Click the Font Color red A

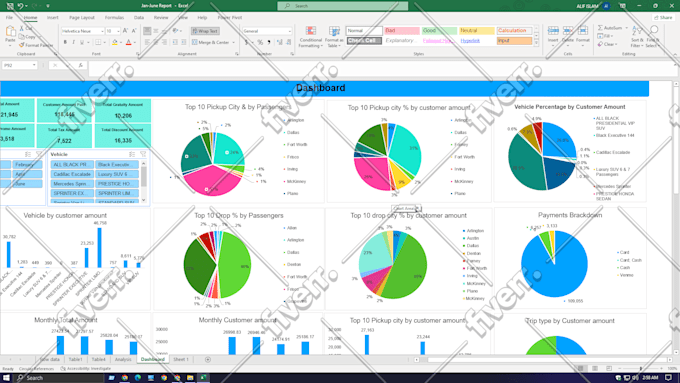(x=128, y=42)
